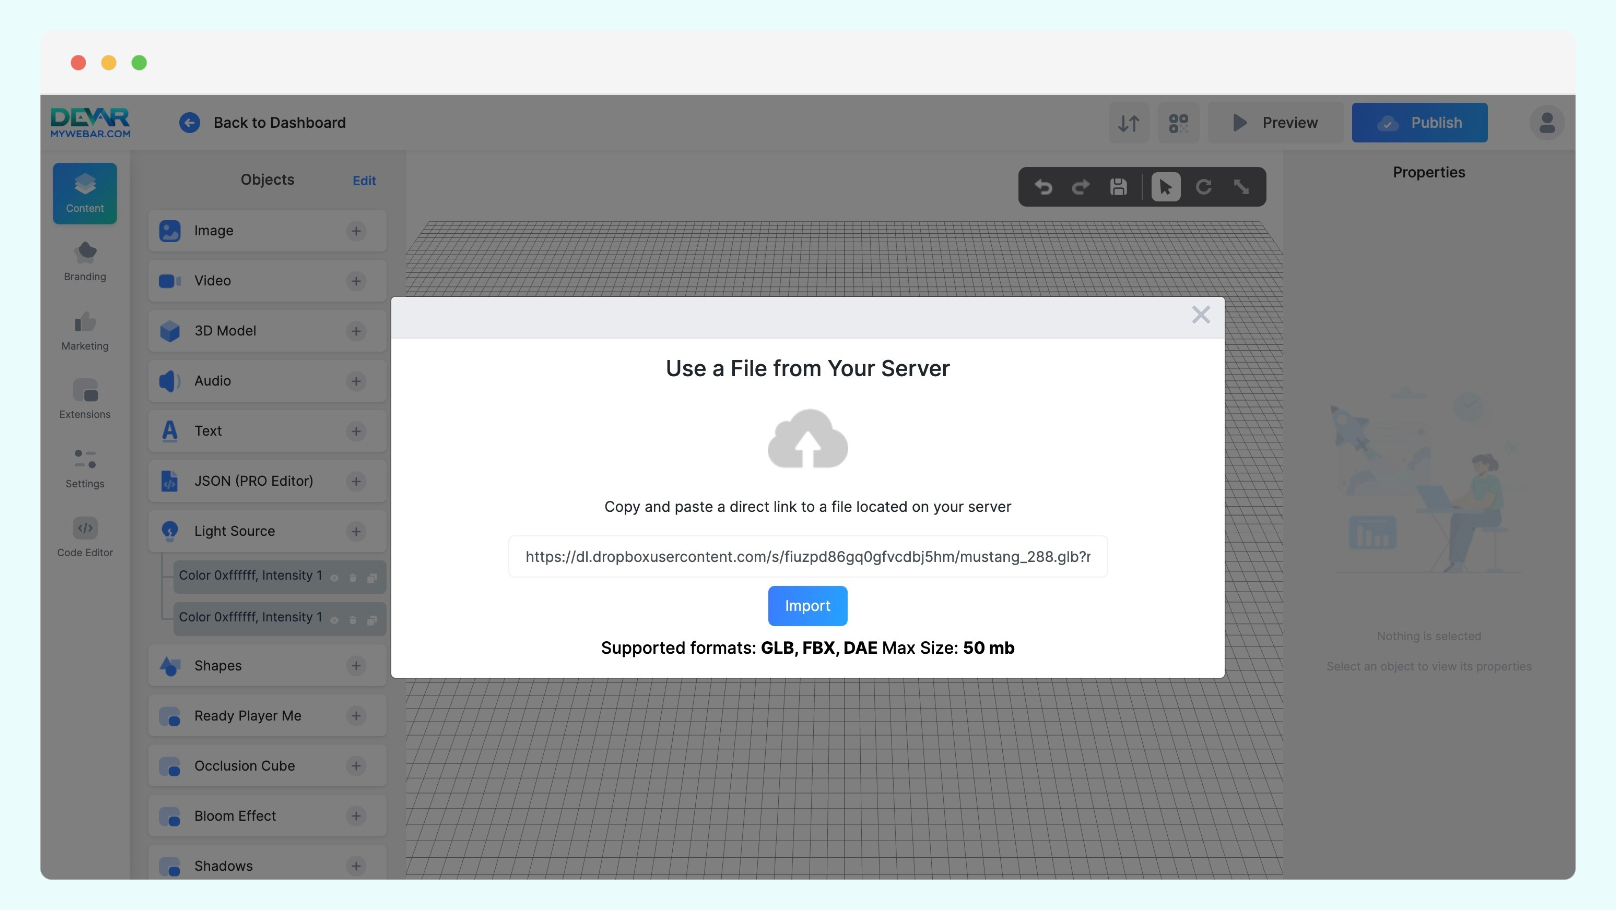Screen dimensions: 1616x910
Task: Undo the last action in the canvas toolbar
Action: coord(1044,187)
